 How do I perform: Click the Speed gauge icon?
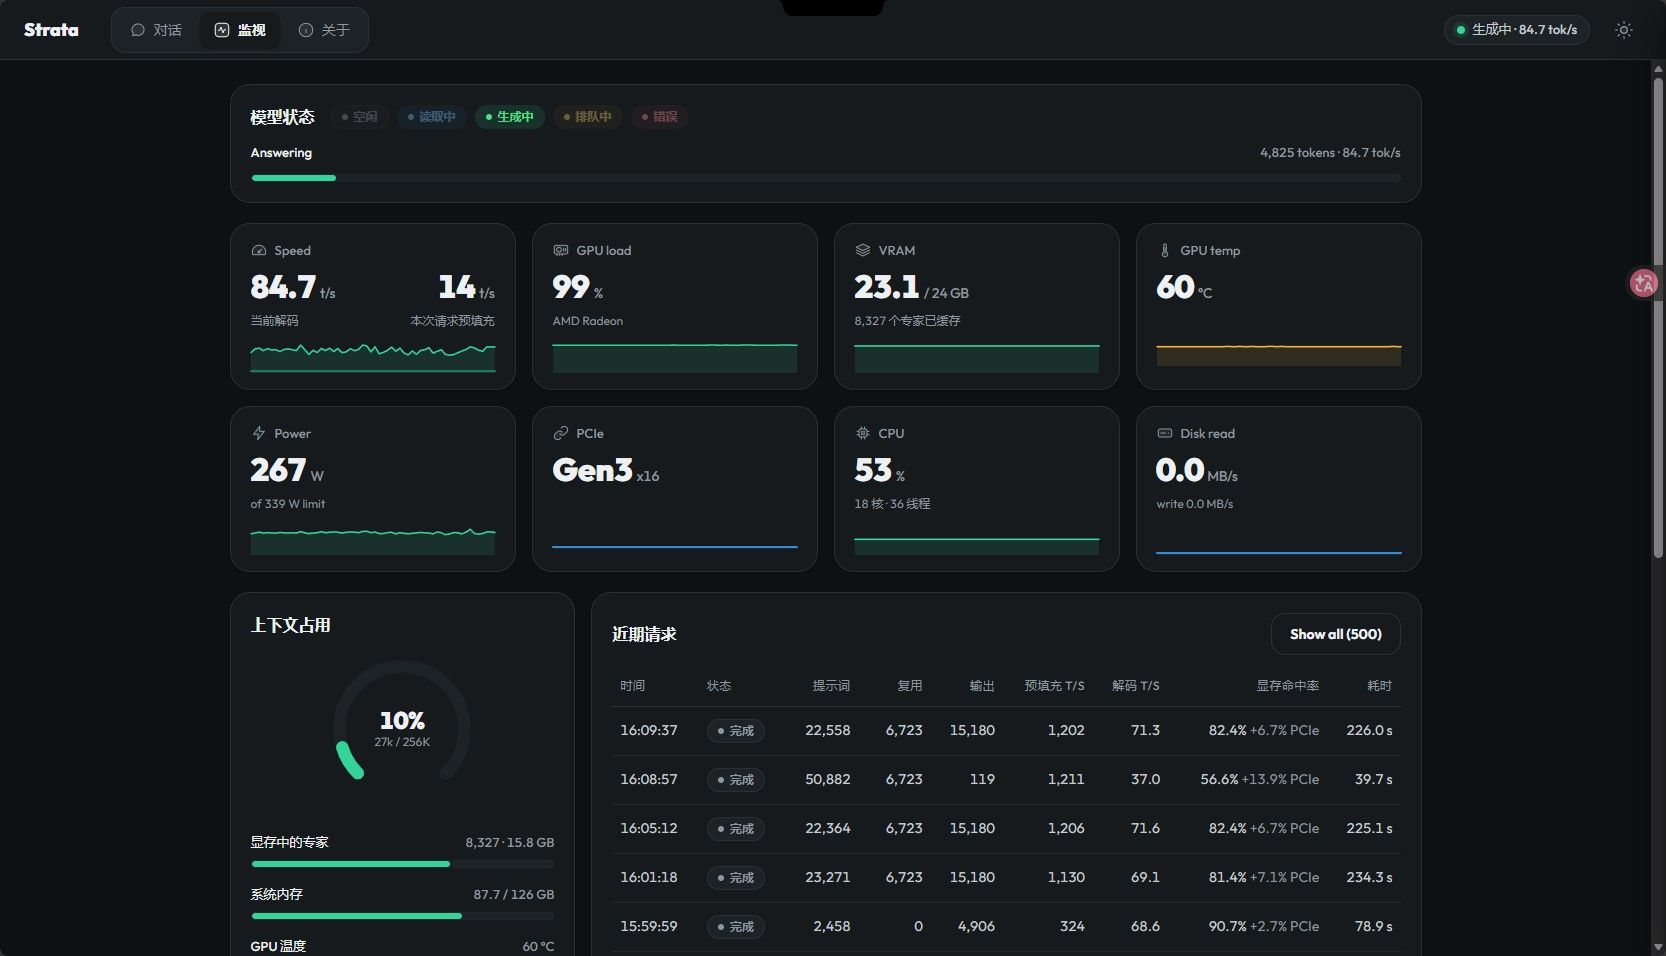pyautogui.click(x=259, y=251)
